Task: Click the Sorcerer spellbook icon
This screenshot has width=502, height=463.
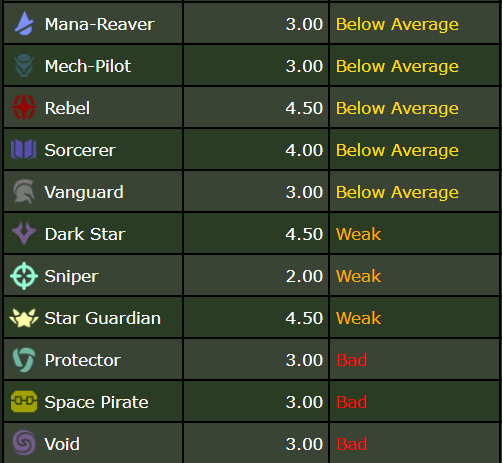Action: pyautogui.click(x=24, y=149)
